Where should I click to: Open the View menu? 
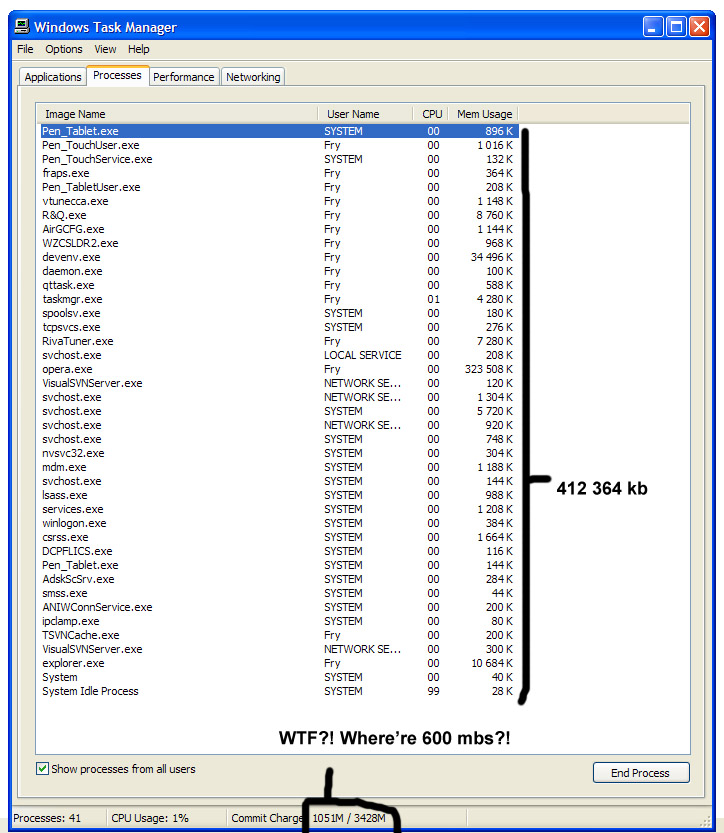coord(105,49)
